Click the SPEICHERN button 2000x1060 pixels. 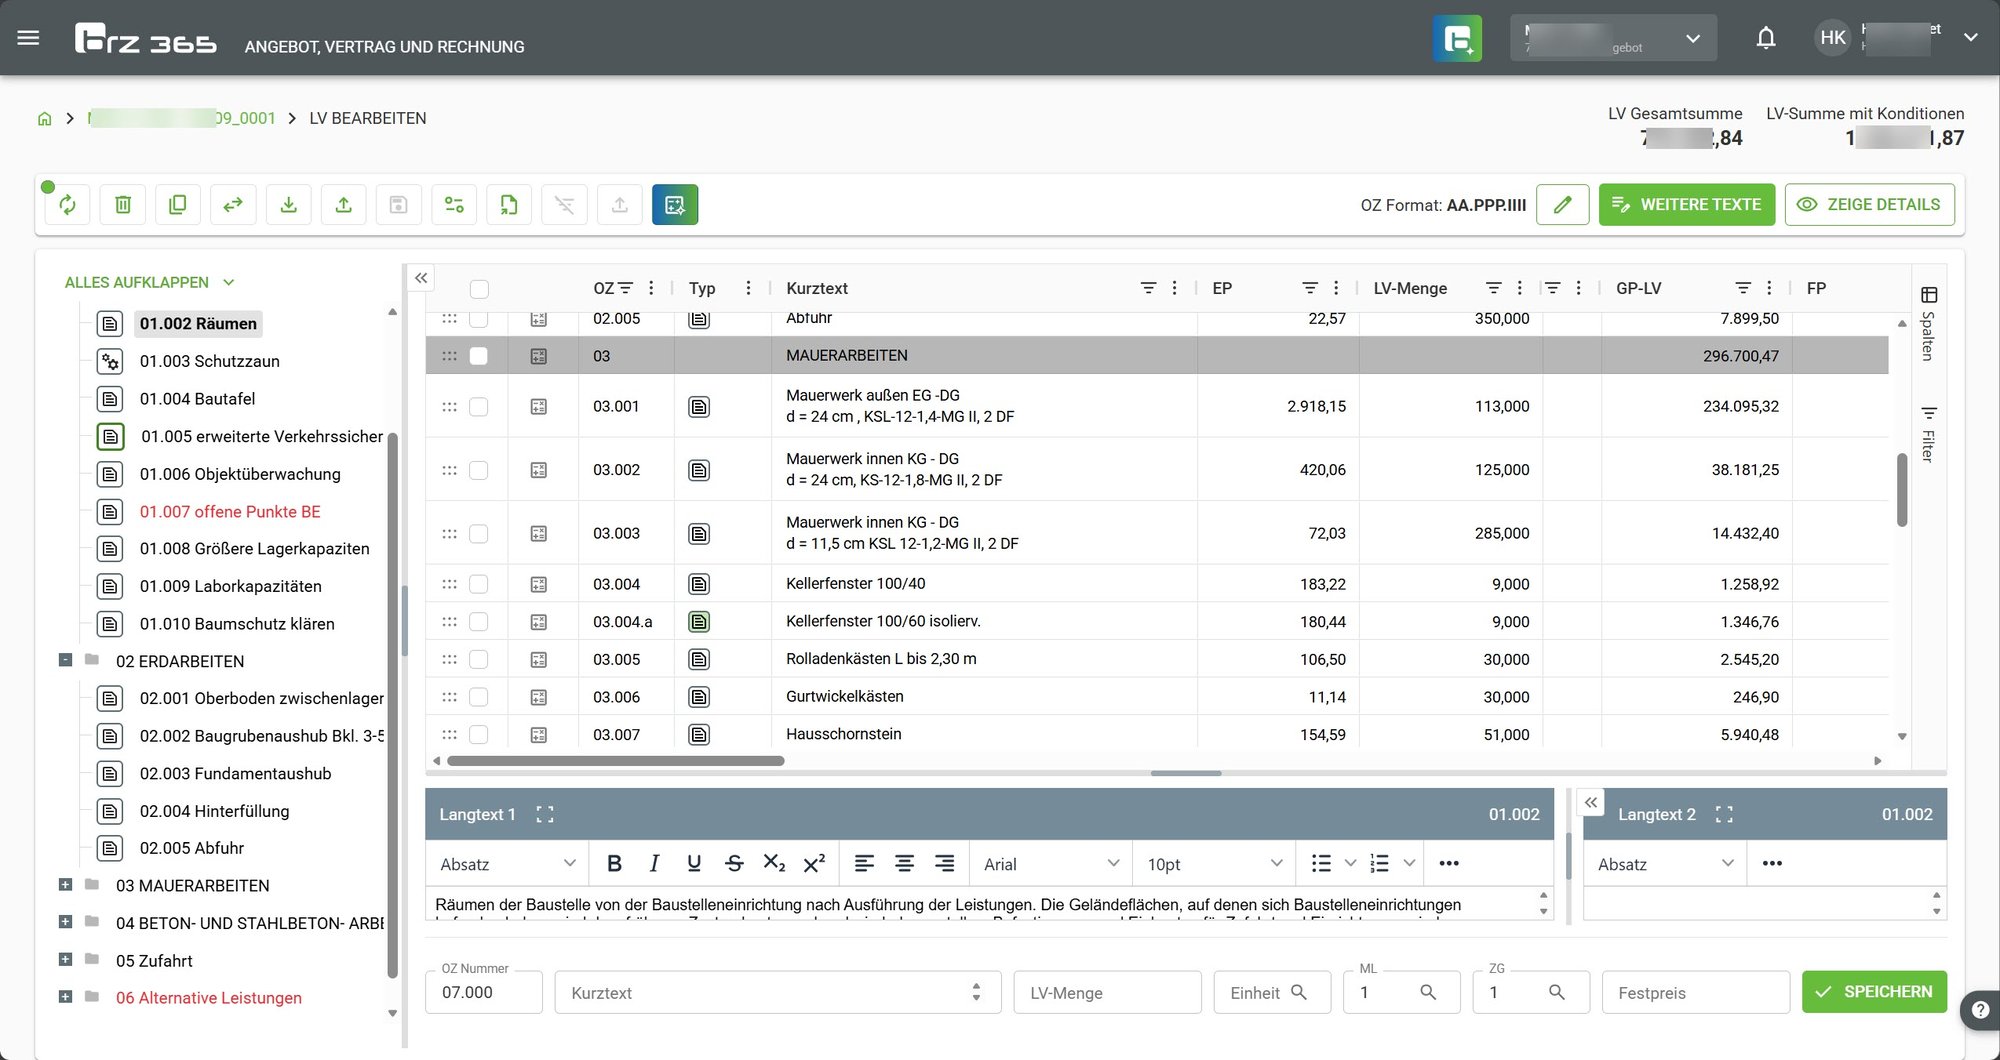[1874, 991]
